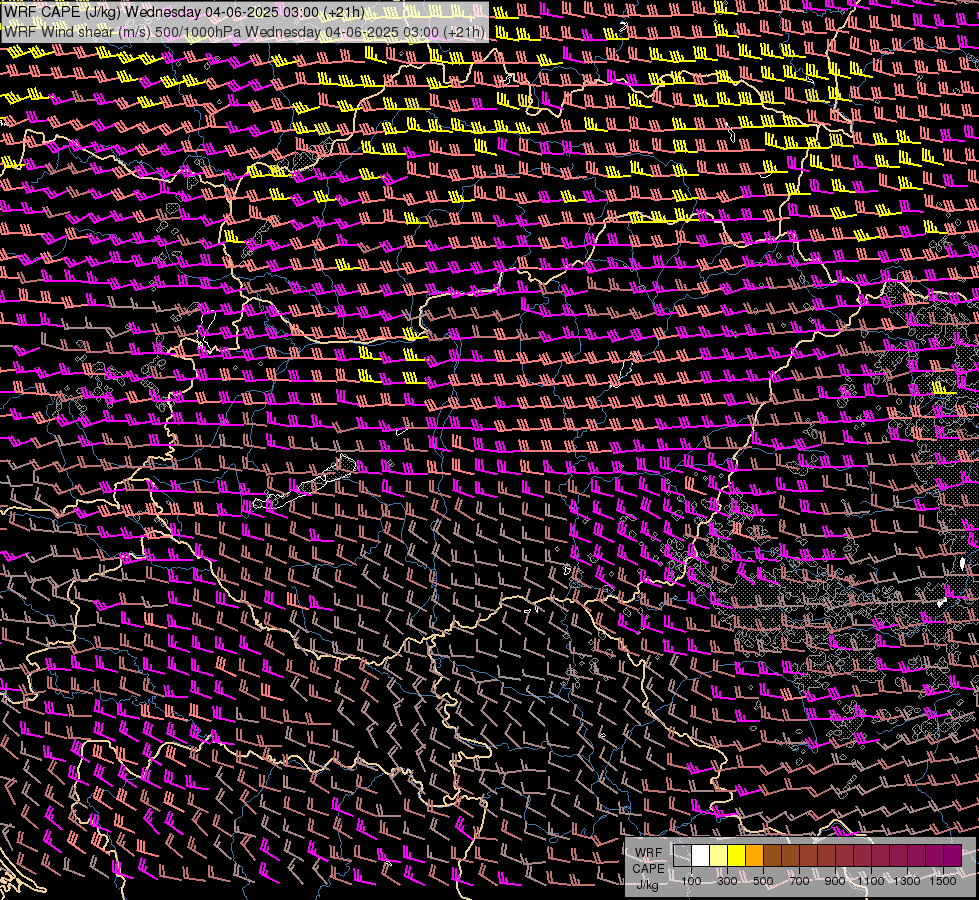Click the legend value 700

(x=799, y=881)
